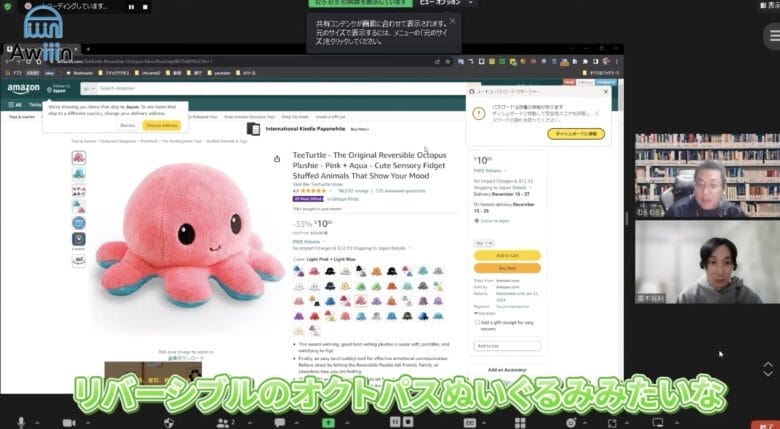Open the Zoom security shield menu
Viewport: 780px width, 429px height.
pyautogui.click(x=169, y=423)
